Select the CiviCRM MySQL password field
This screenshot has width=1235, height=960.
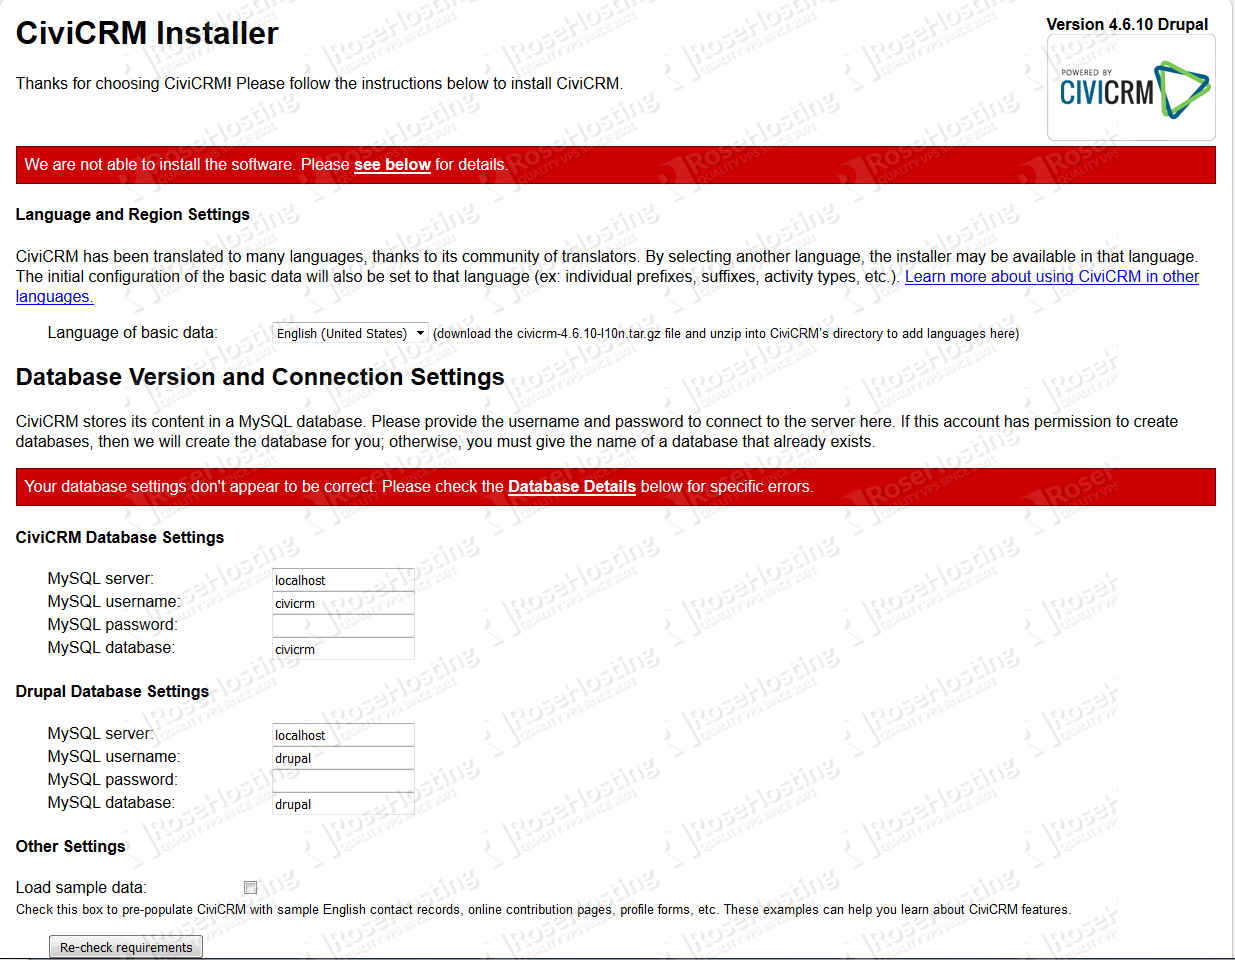point(343,626)
